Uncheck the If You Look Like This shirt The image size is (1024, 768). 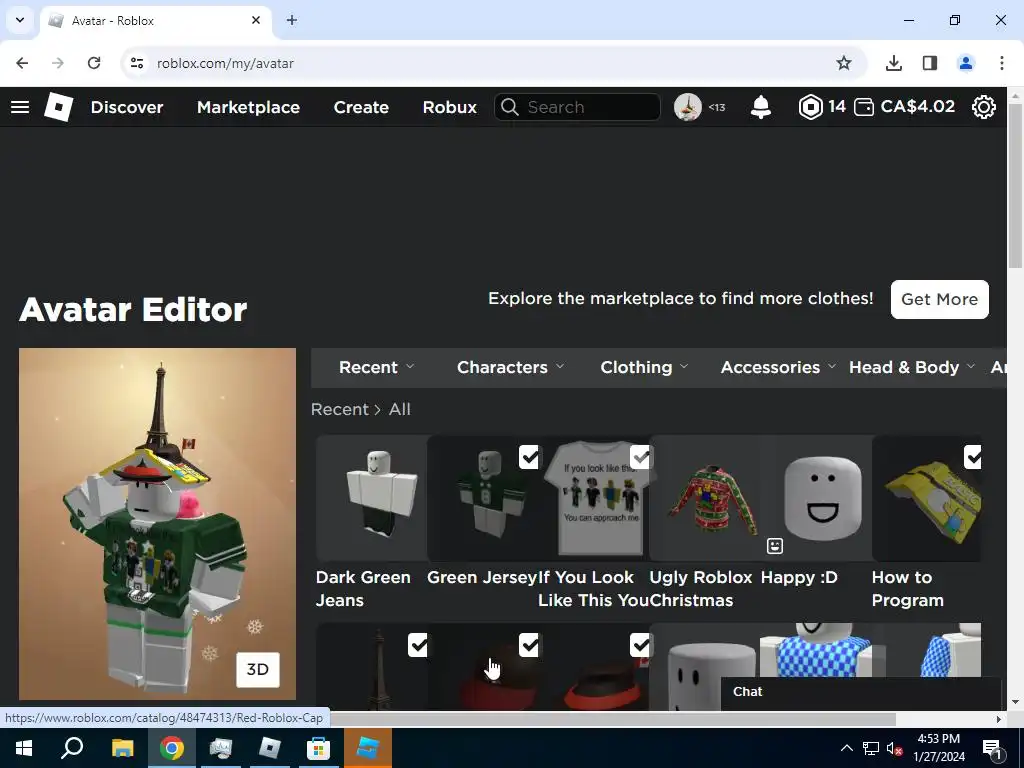tap(641, 457)
